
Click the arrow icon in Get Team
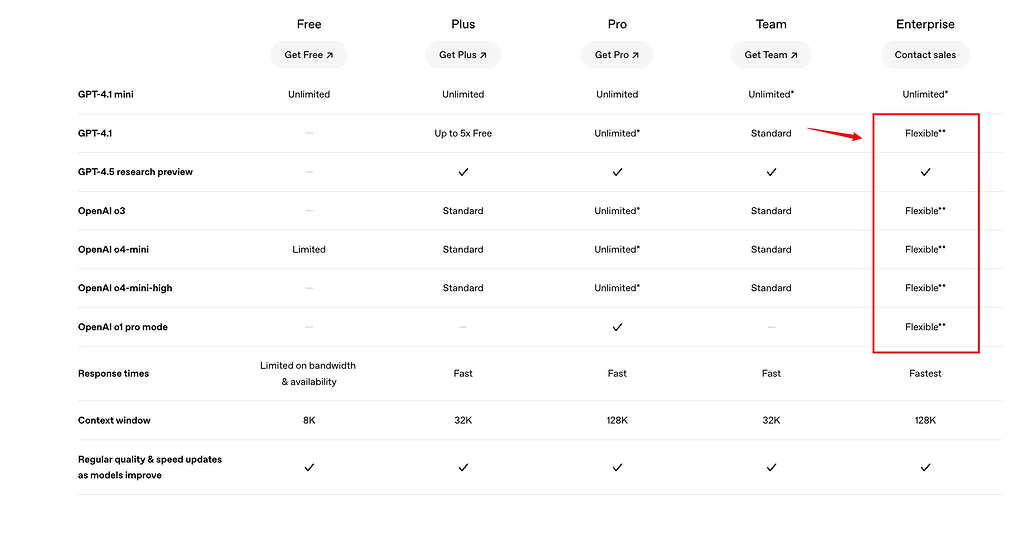[x=794, y=55]
